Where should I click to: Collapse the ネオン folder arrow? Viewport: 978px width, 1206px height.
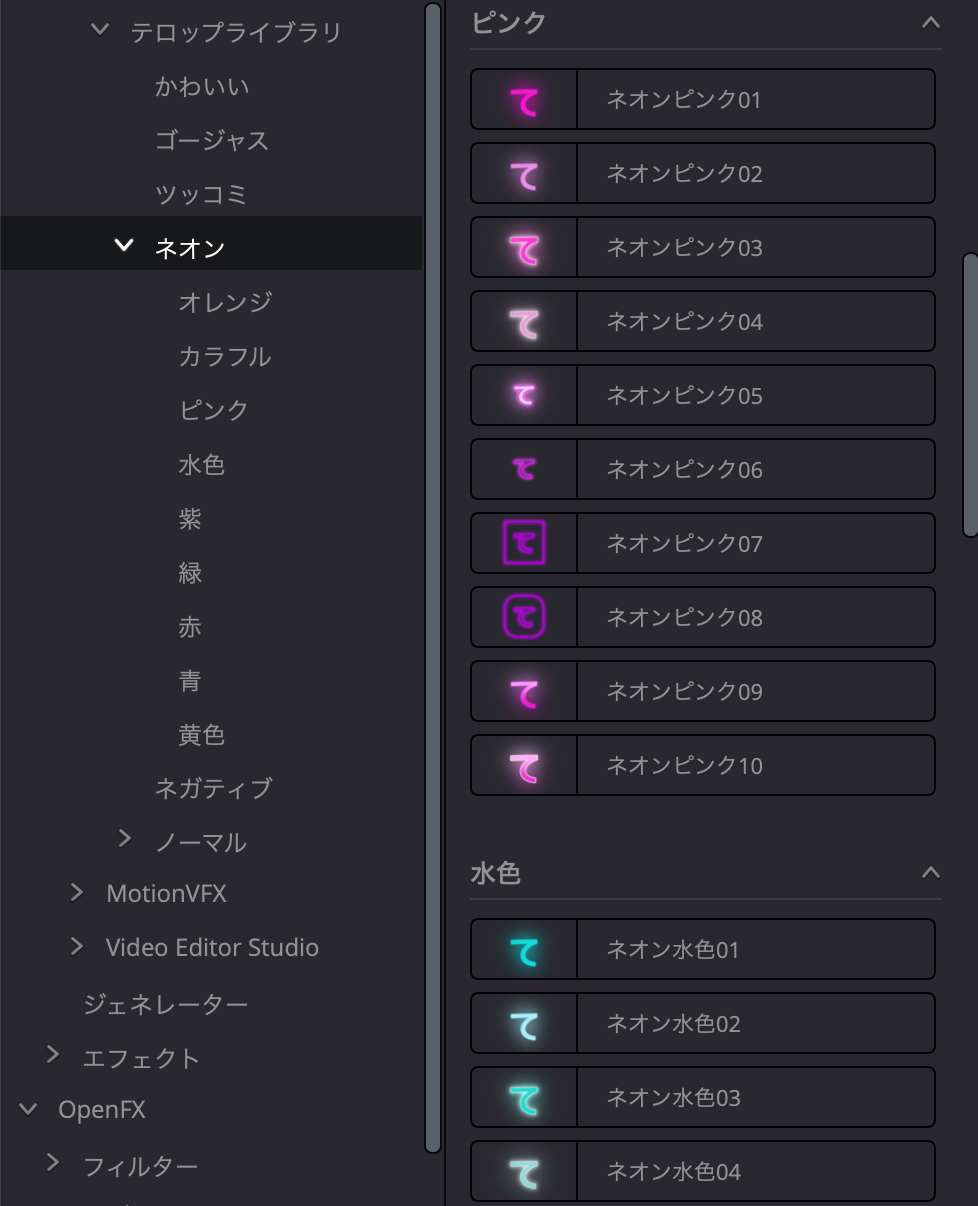[124, 246]
